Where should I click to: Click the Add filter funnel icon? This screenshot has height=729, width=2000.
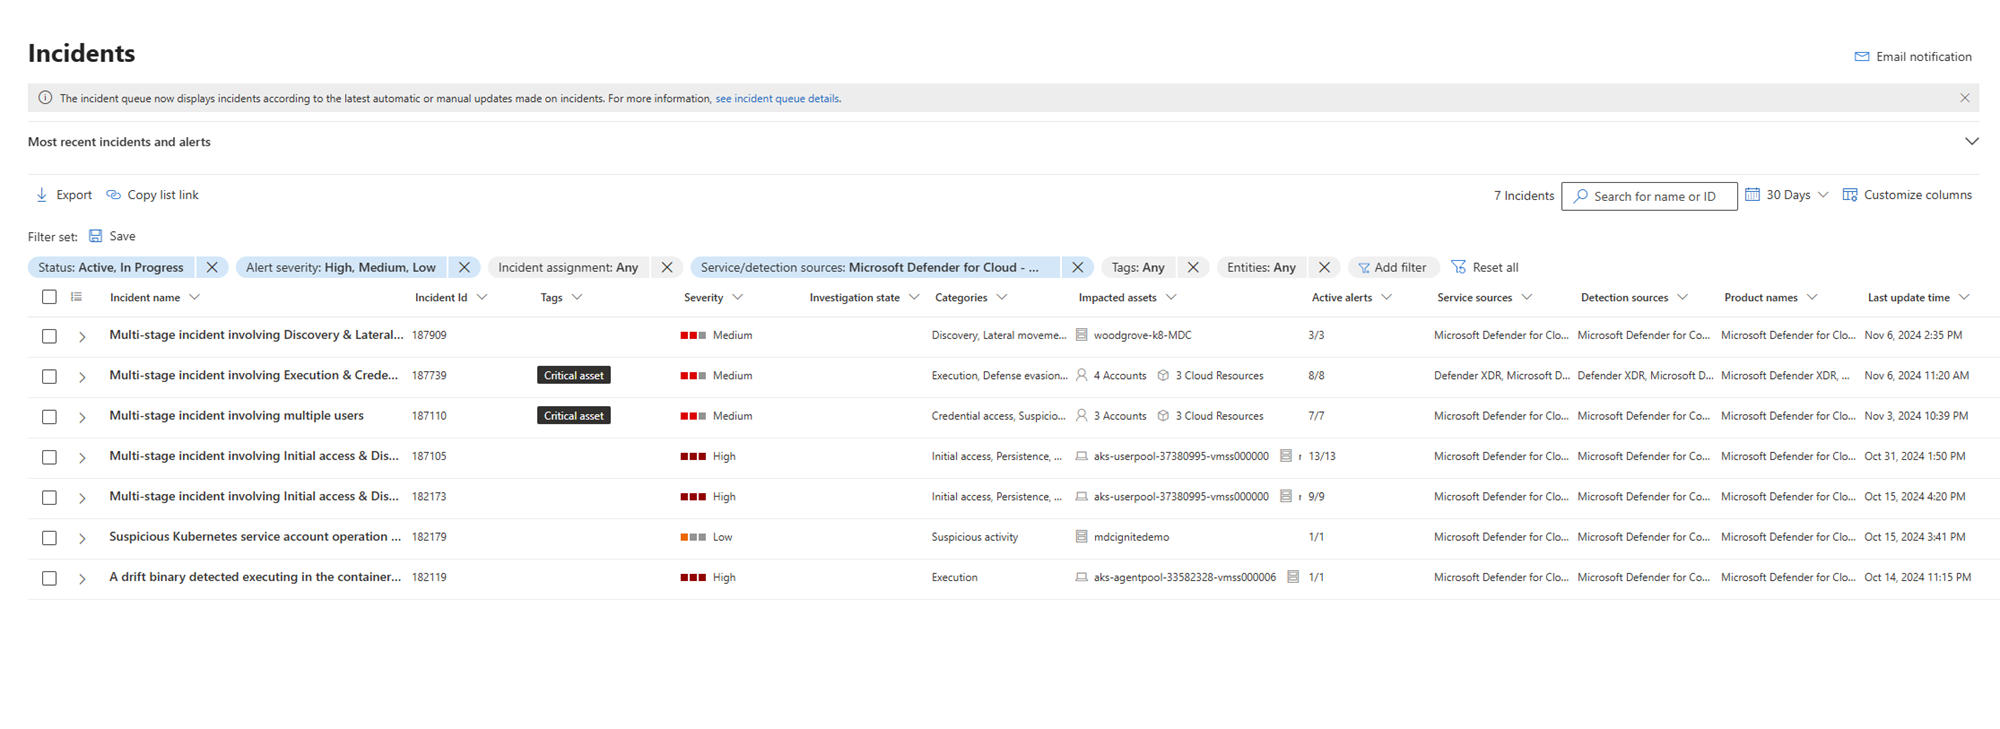(x=1363, y=268)
